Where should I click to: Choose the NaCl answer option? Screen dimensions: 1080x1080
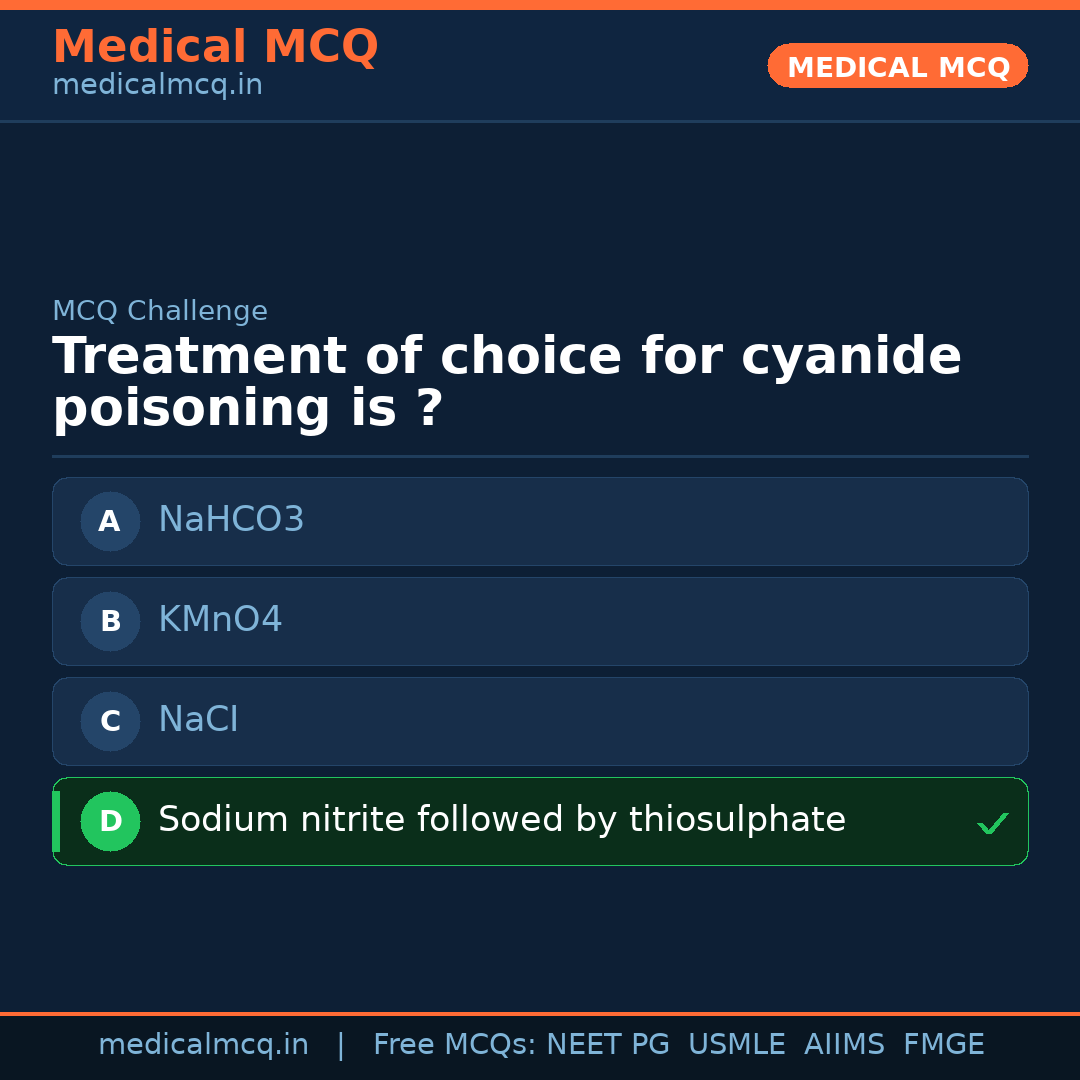click(540, 721)
